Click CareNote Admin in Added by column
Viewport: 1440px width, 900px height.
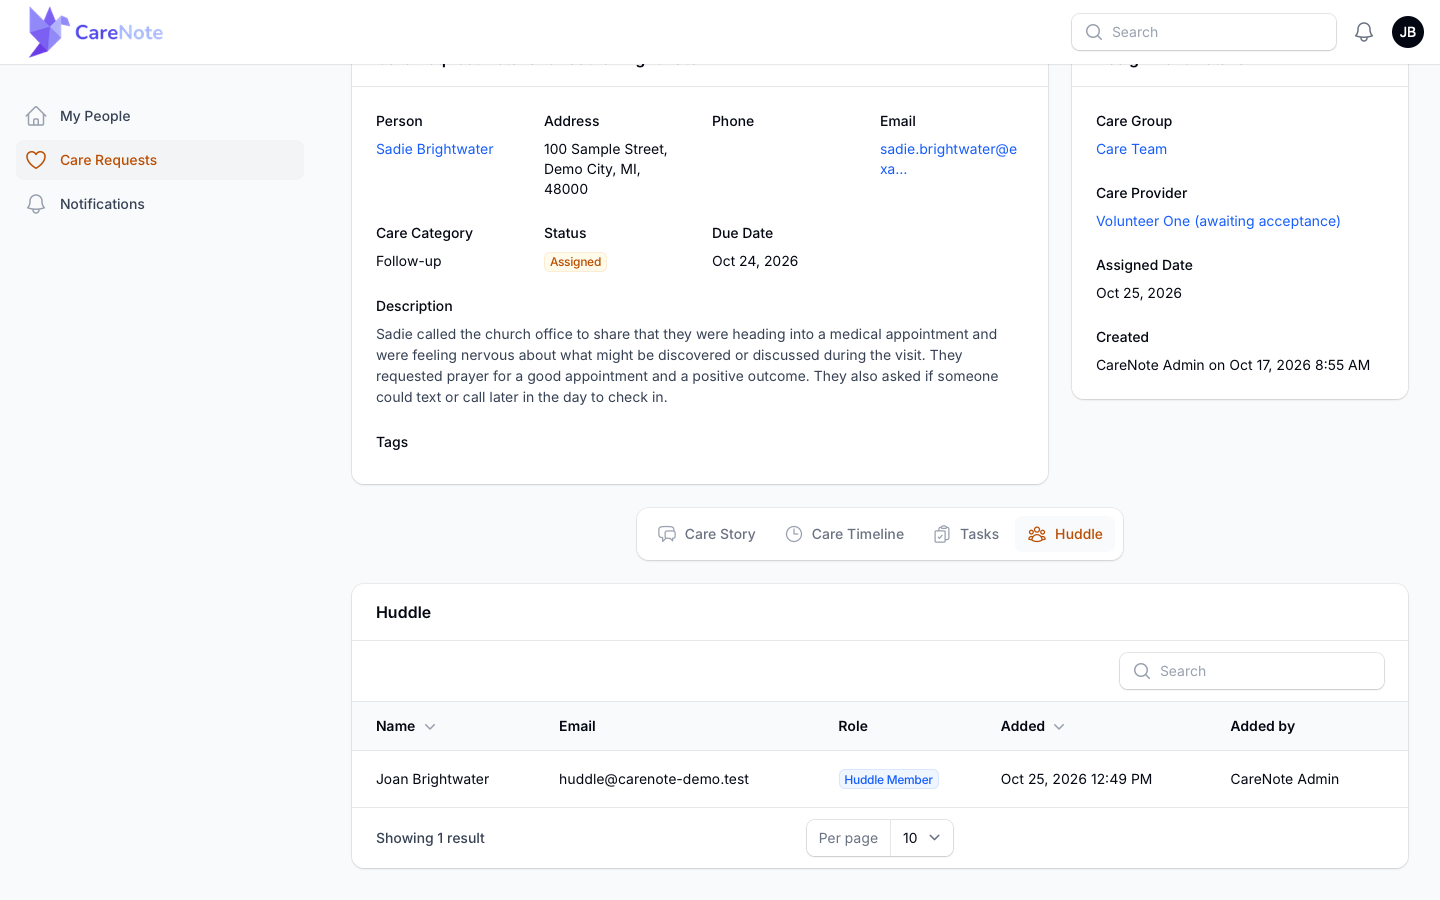tap(1284, 779)
